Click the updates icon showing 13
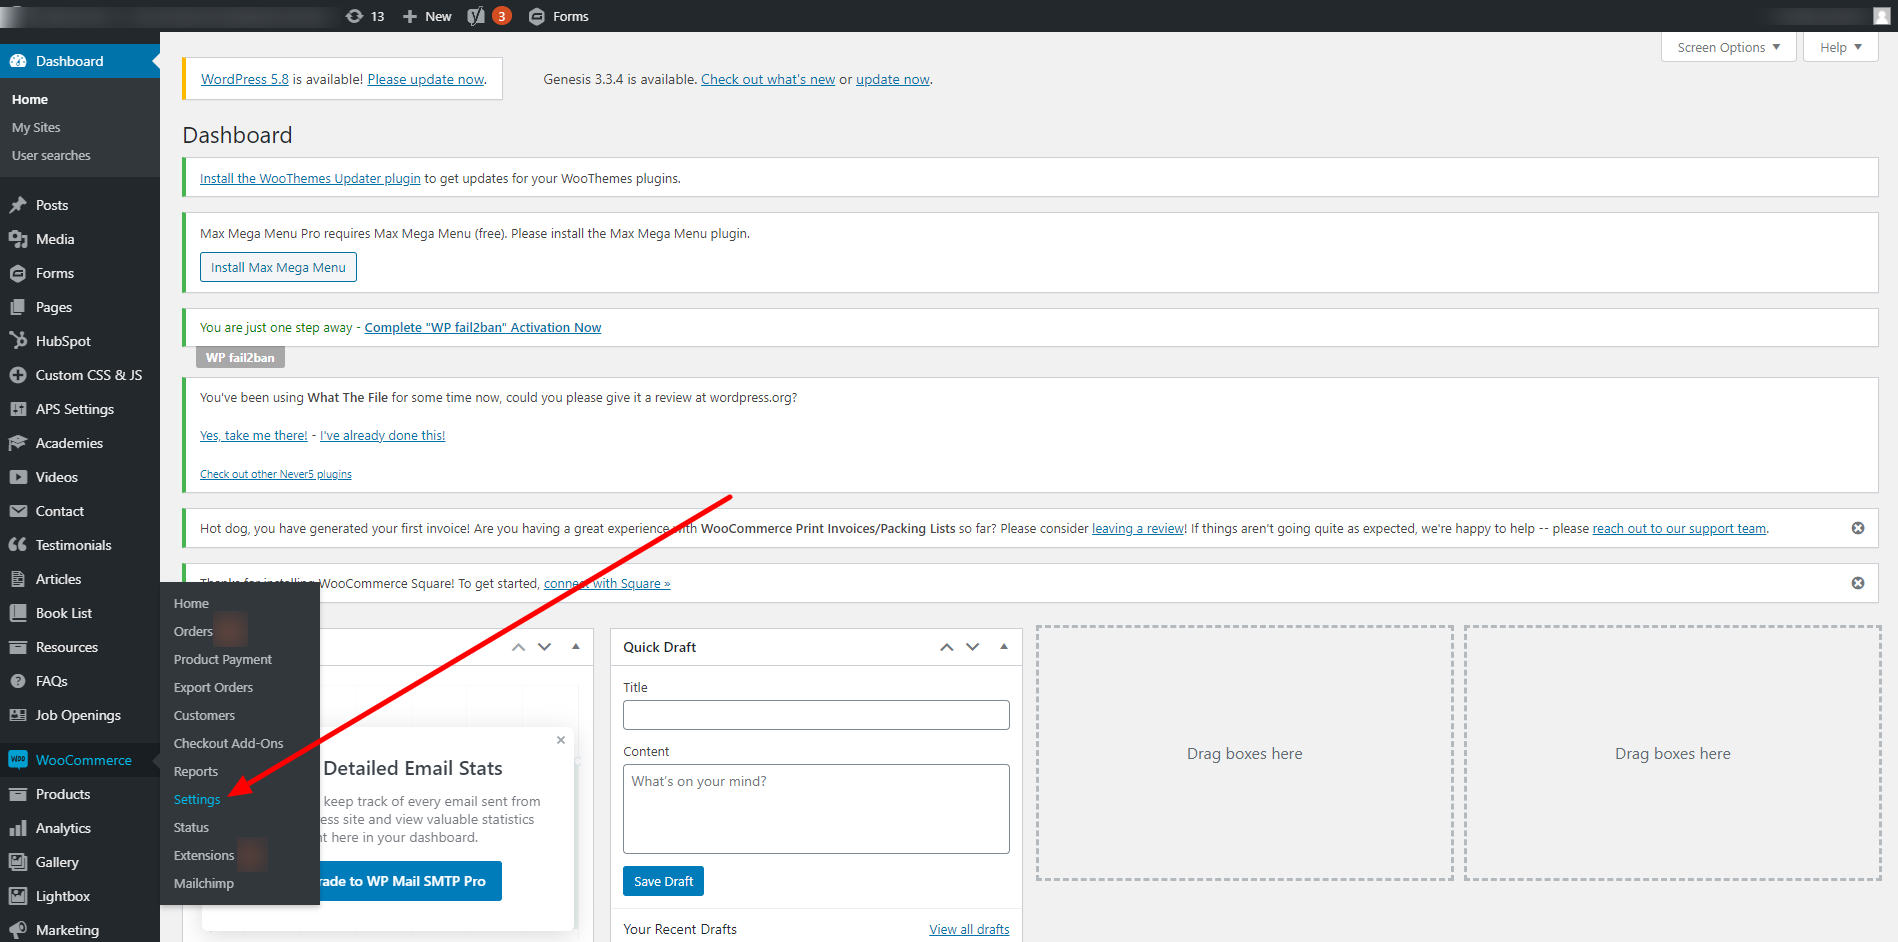Screen dimensions: 1898x942 365,16
